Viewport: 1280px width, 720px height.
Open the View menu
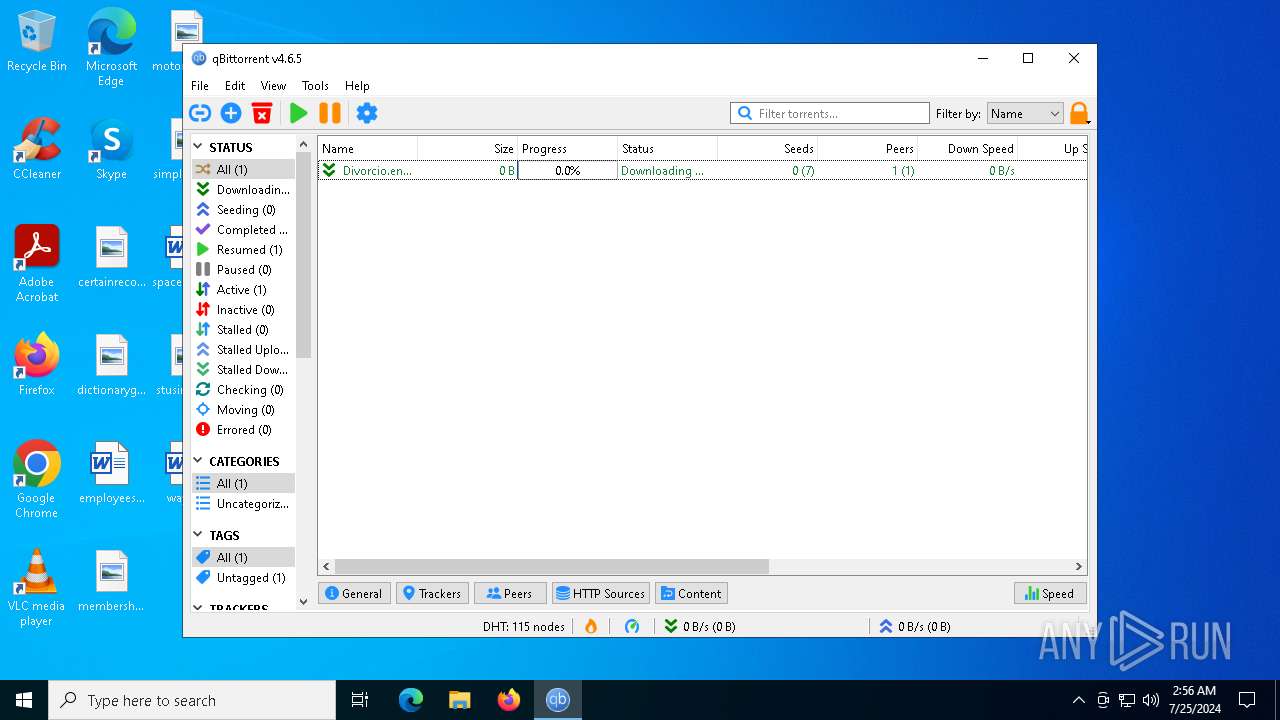pos(273,86)
